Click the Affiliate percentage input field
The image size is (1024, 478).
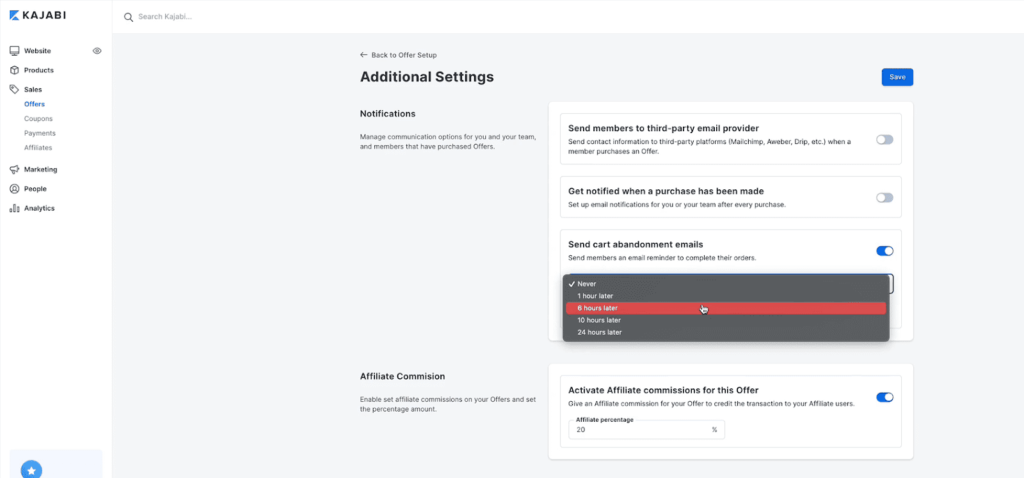[x=647, y=430]
